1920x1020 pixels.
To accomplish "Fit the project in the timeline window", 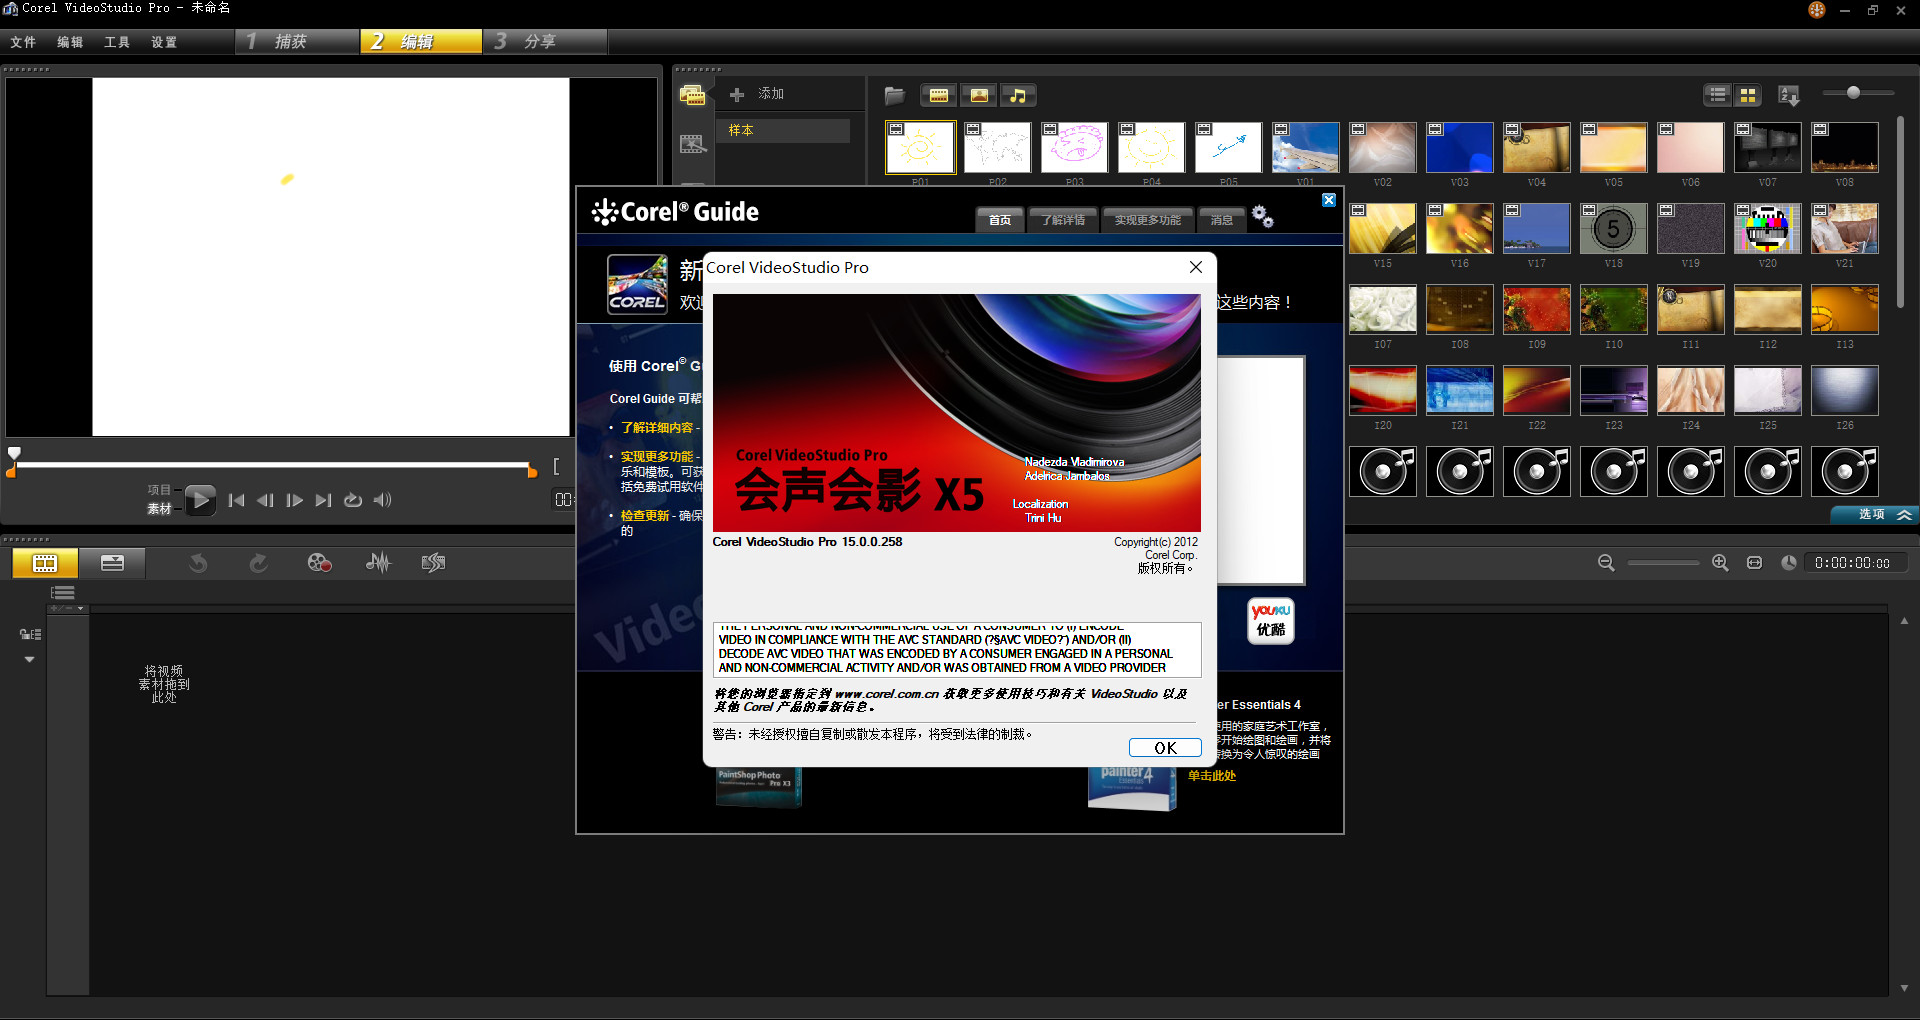I will tap(1754, 563).
